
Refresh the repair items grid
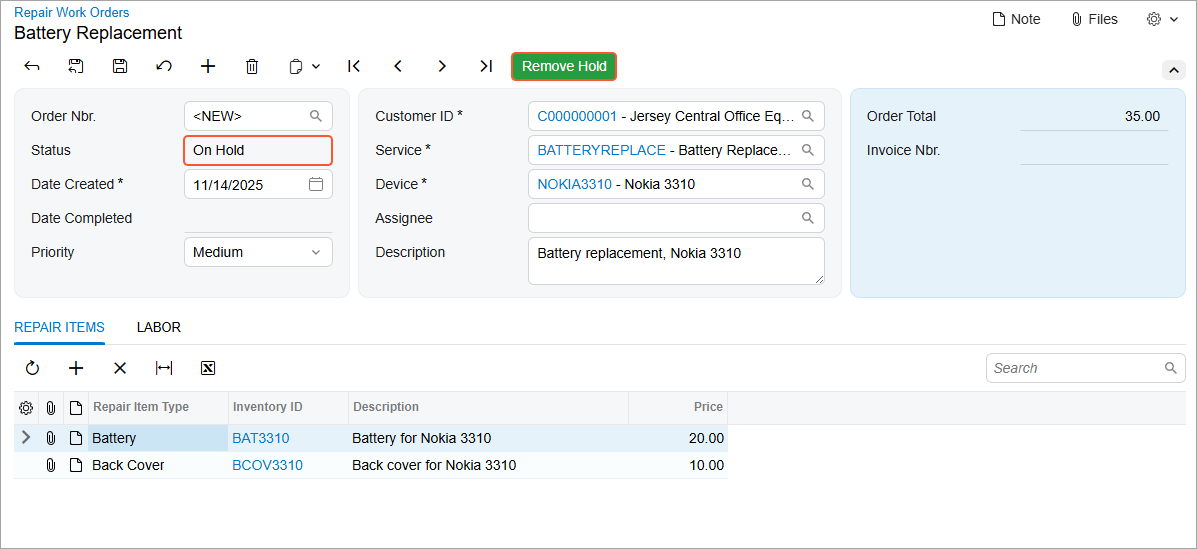(32, 368)
